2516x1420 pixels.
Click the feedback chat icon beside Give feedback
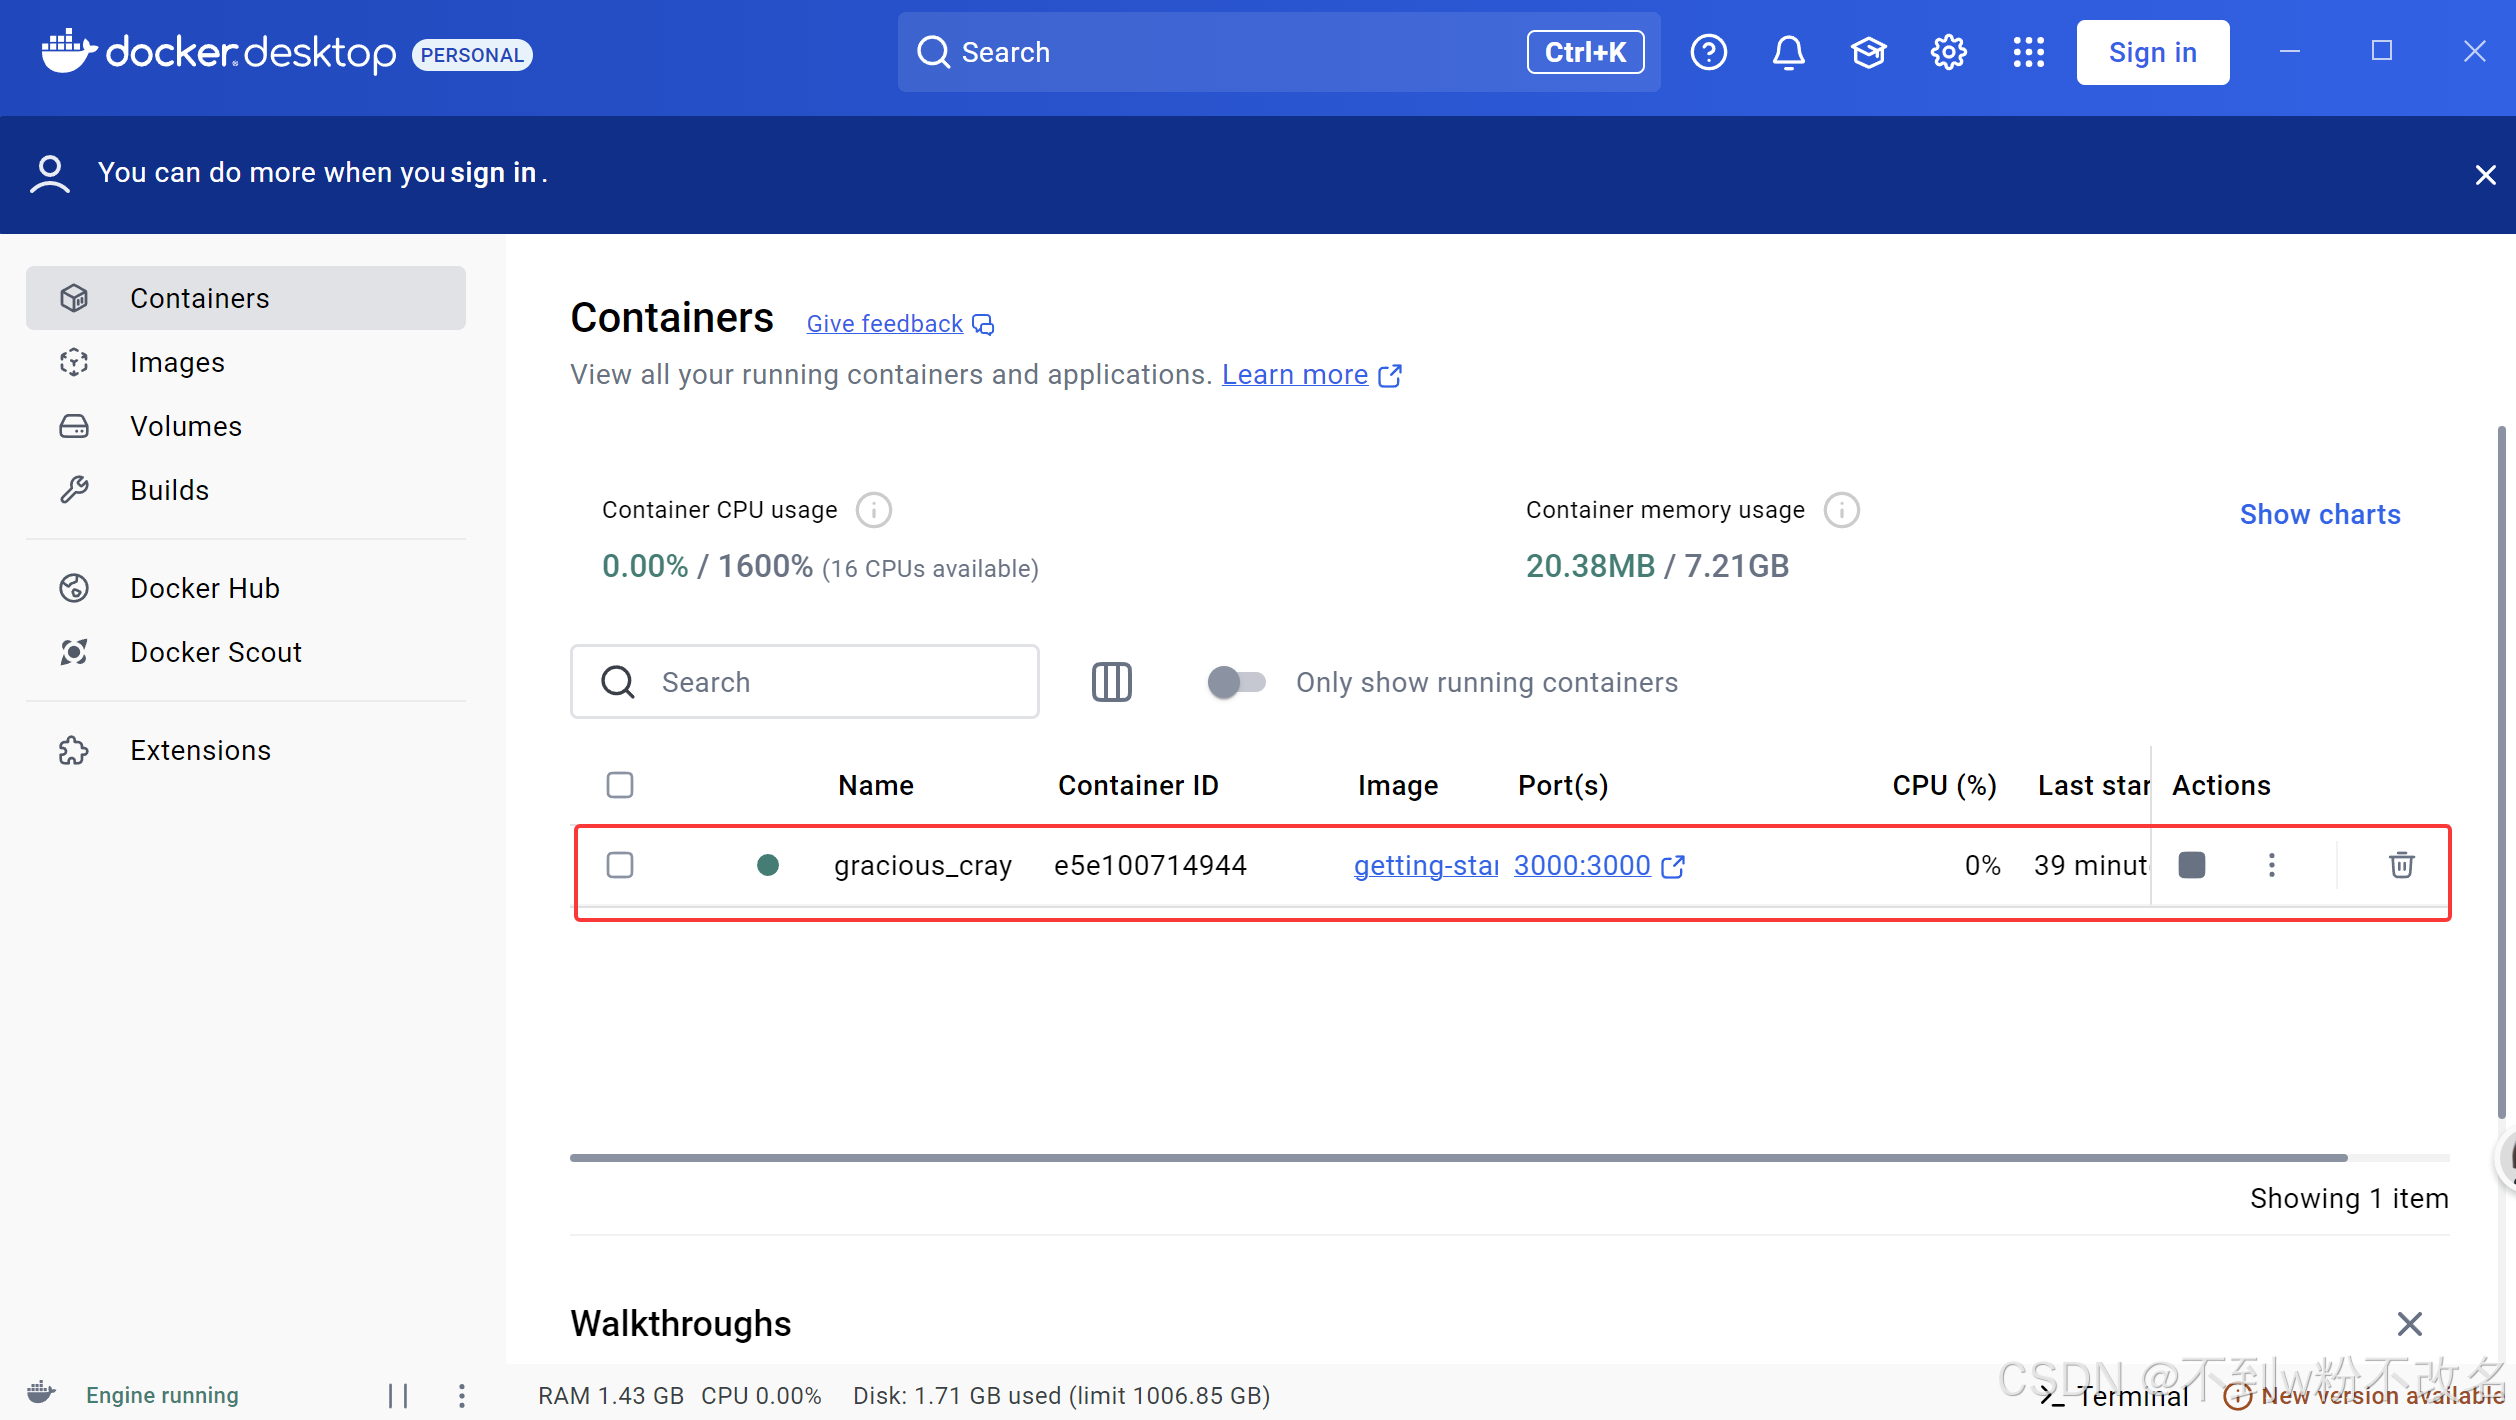[983, 324]
